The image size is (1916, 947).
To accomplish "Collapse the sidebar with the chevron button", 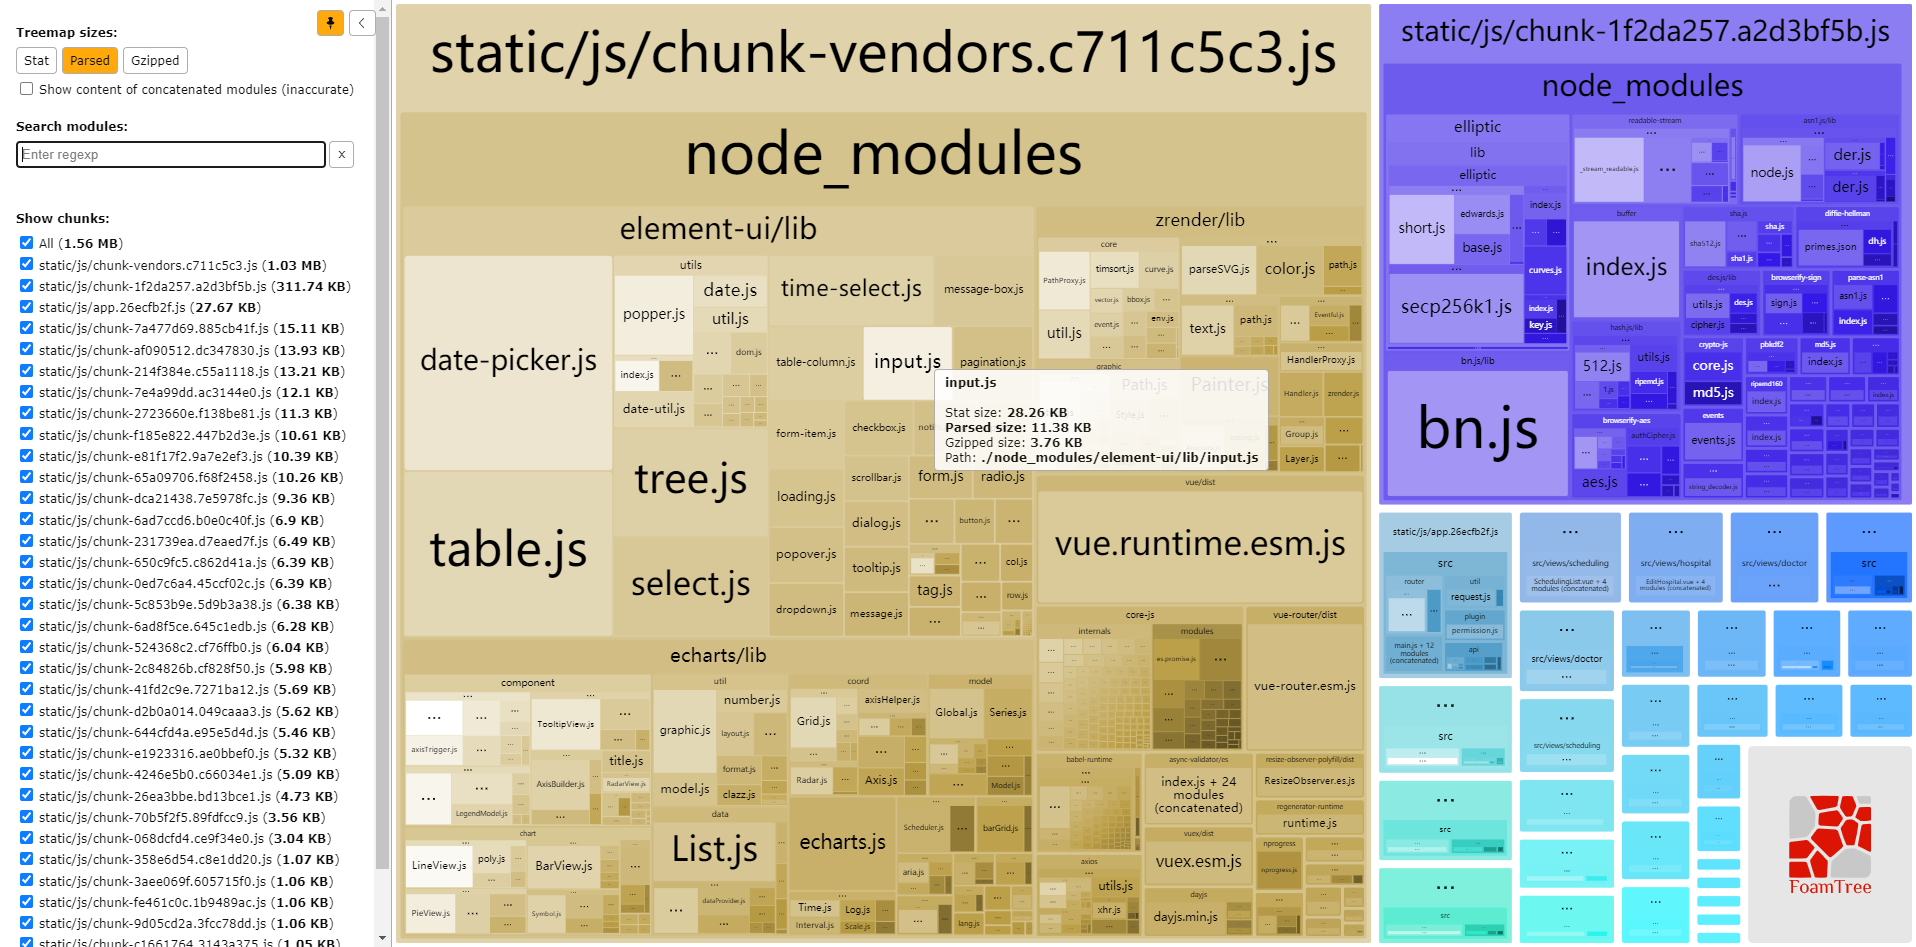I will 362,23.
